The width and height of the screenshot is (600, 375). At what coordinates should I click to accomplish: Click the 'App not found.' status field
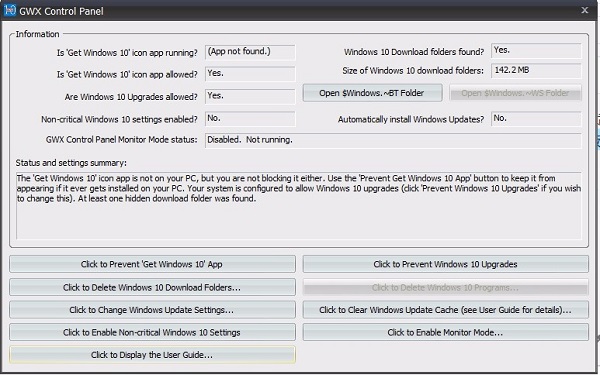250,52
